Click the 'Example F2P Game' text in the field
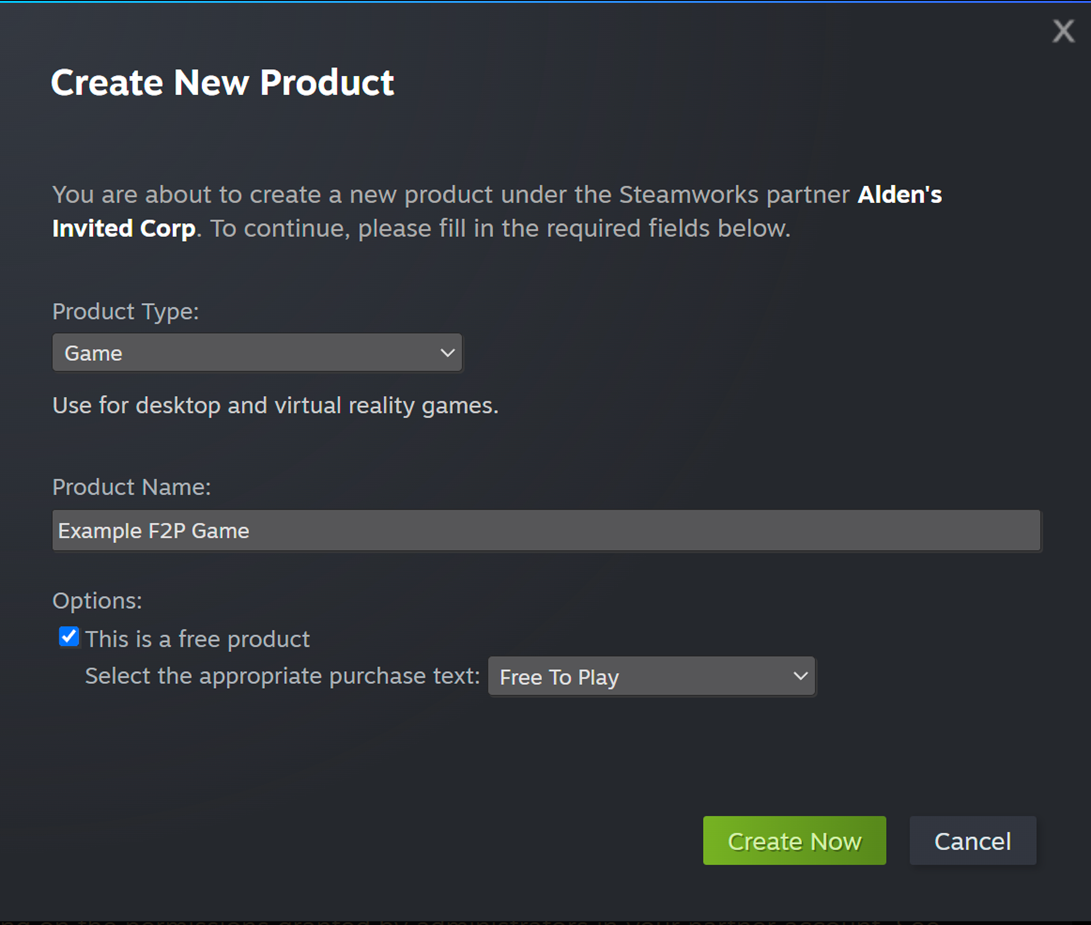This screenshot has width=1091, height=925. pos(153,531)
